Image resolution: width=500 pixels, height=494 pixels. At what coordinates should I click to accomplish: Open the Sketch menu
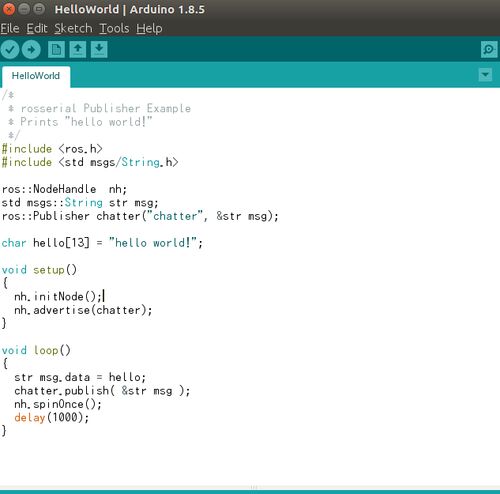click(x=73, y=28)
